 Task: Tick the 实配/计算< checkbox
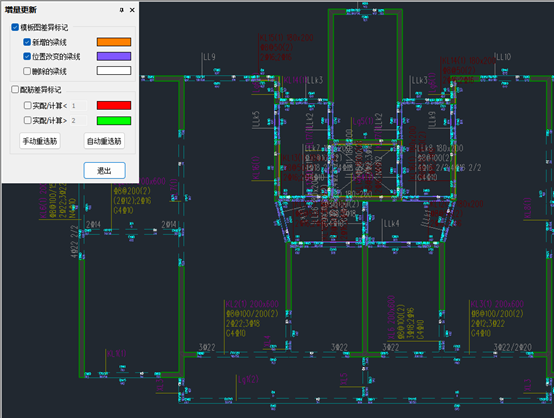[x=27, y=105]
